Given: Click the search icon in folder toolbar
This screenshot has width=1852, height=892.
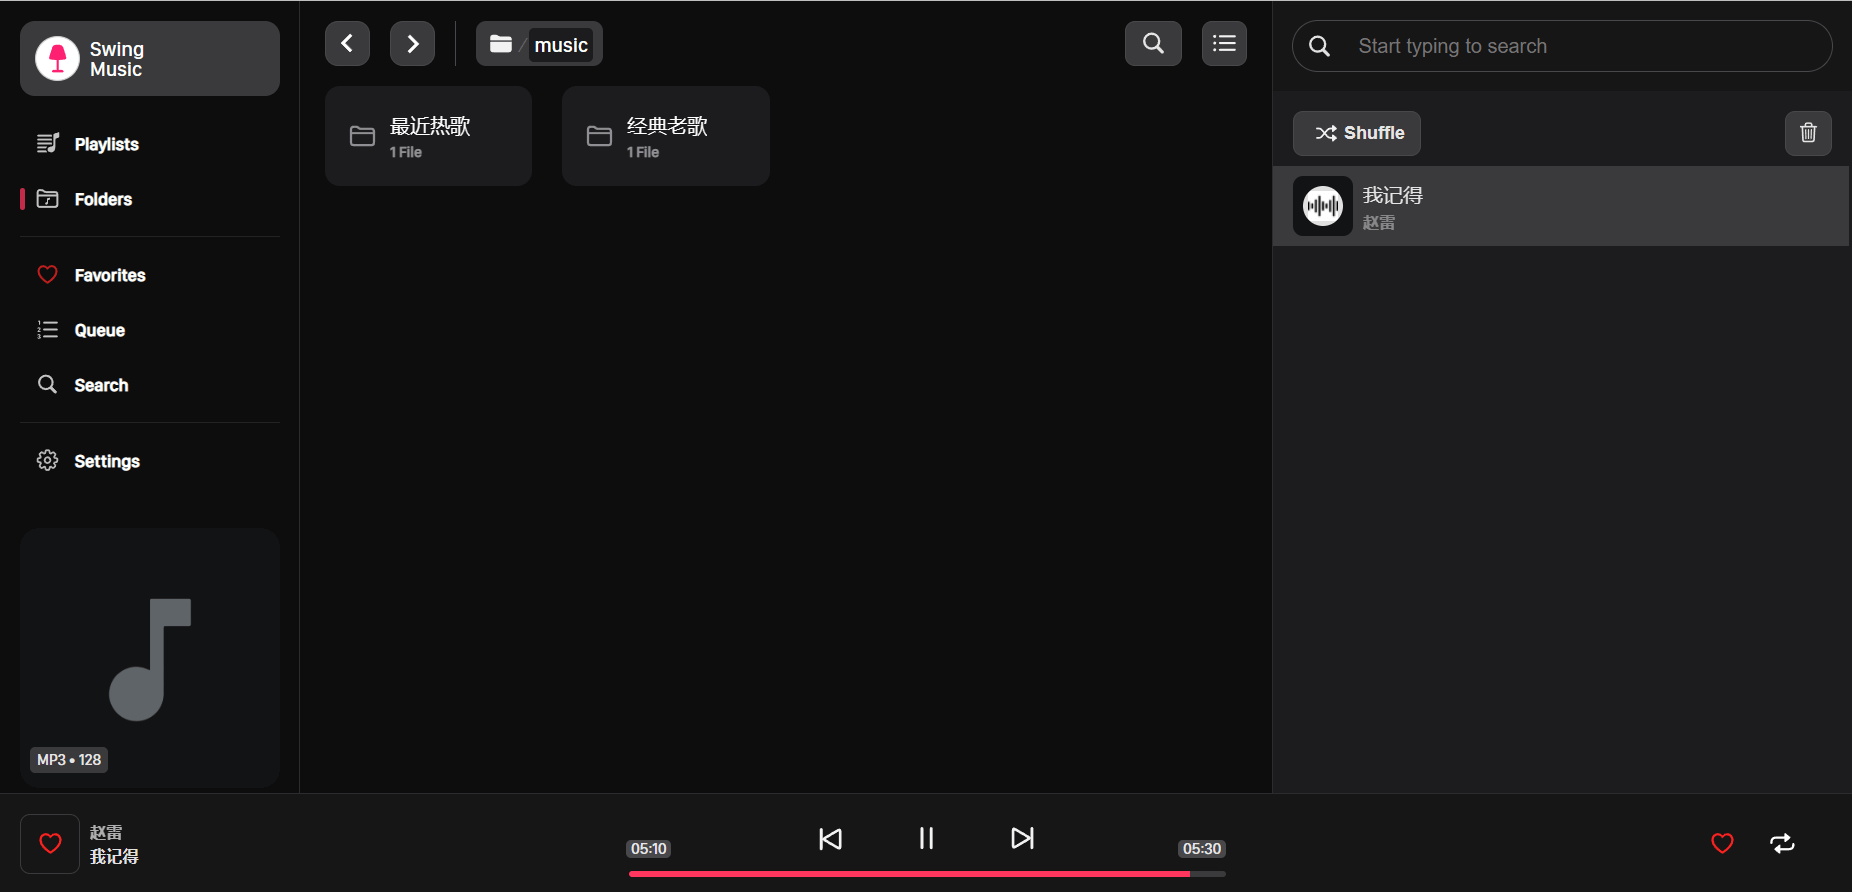Looking at the screenshot, I should [1153, 44].
